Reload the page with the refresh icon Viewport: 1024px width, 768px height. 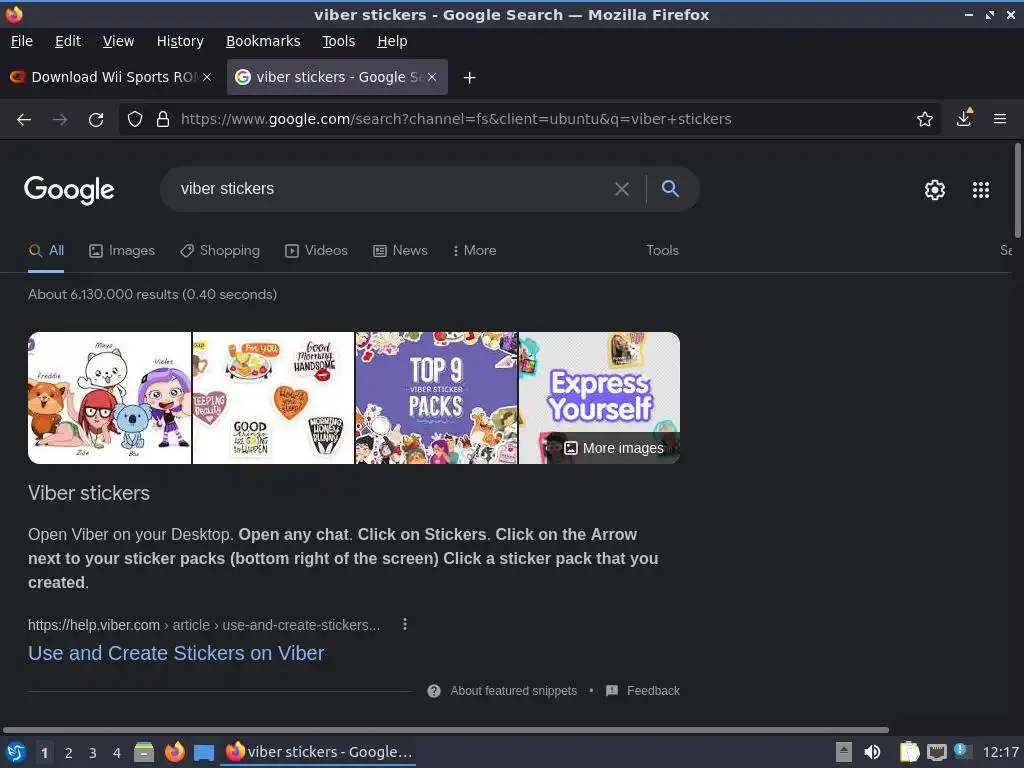coord(96,120)
